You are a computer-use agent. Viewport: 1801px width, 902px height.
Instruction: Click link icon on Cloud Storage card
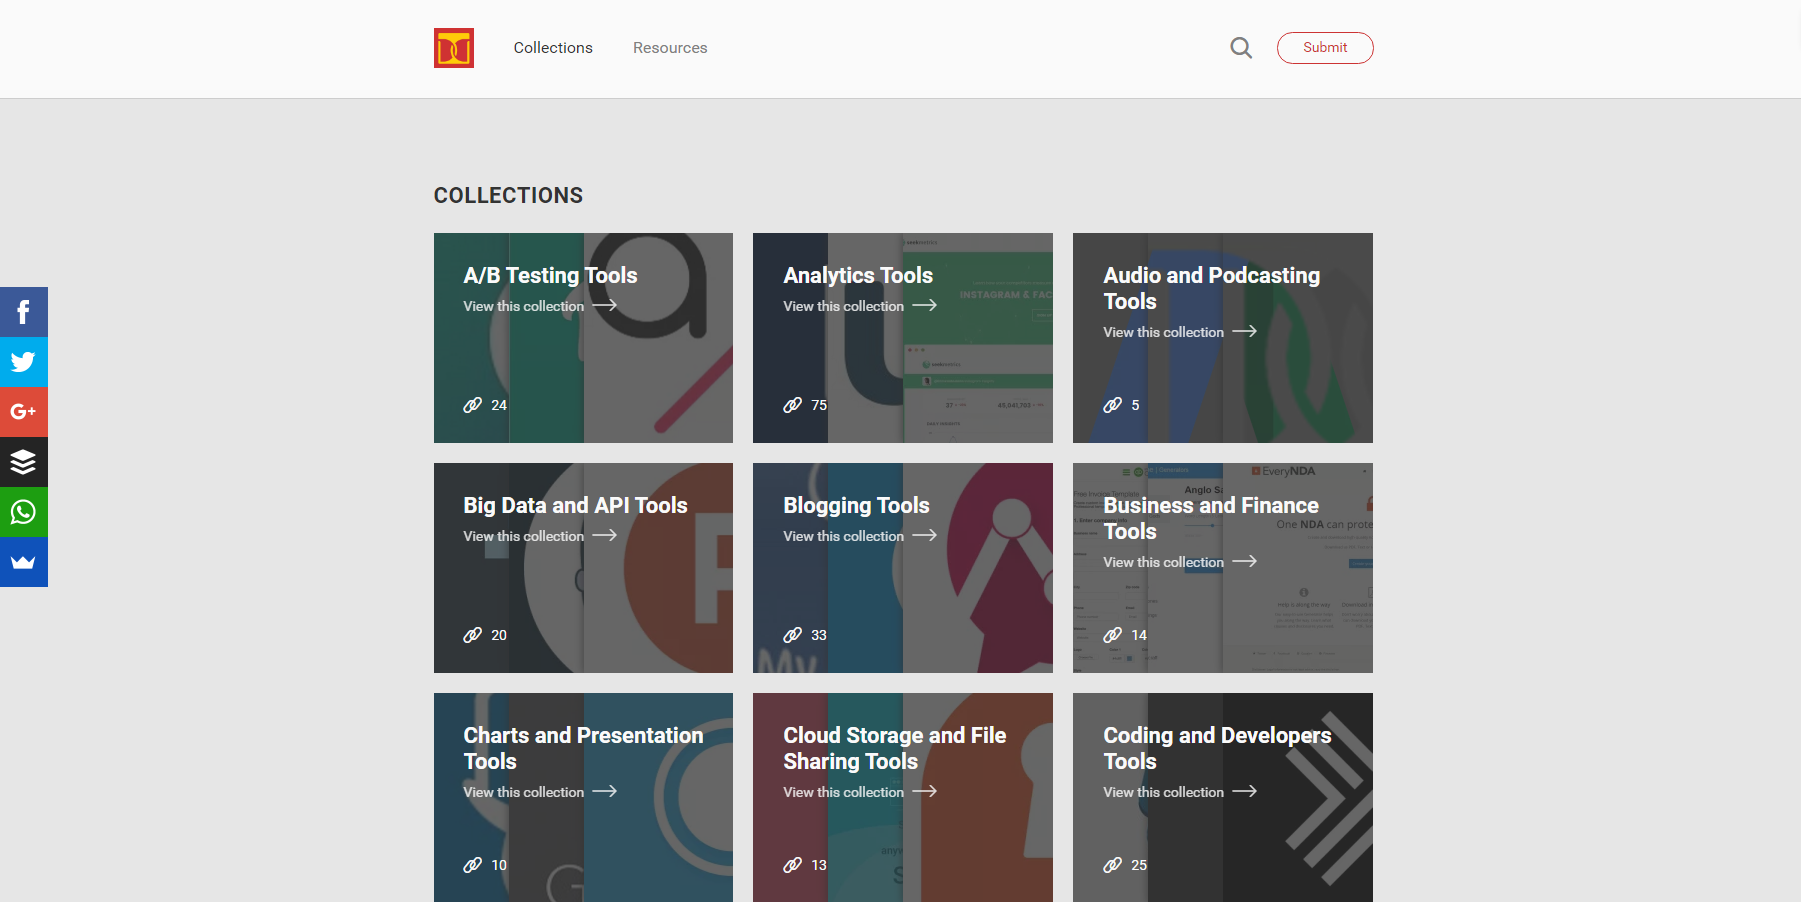793,865
